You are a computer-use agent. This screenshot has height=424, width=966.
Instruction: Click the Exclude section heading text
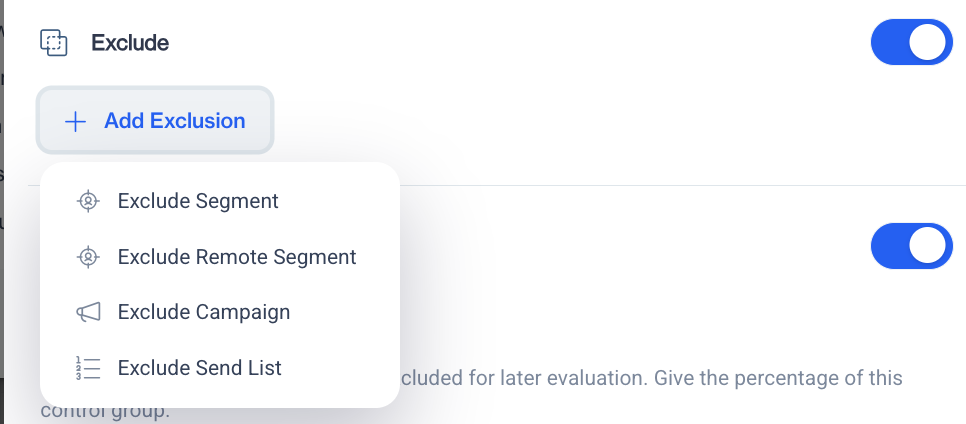tap(130, 43)
